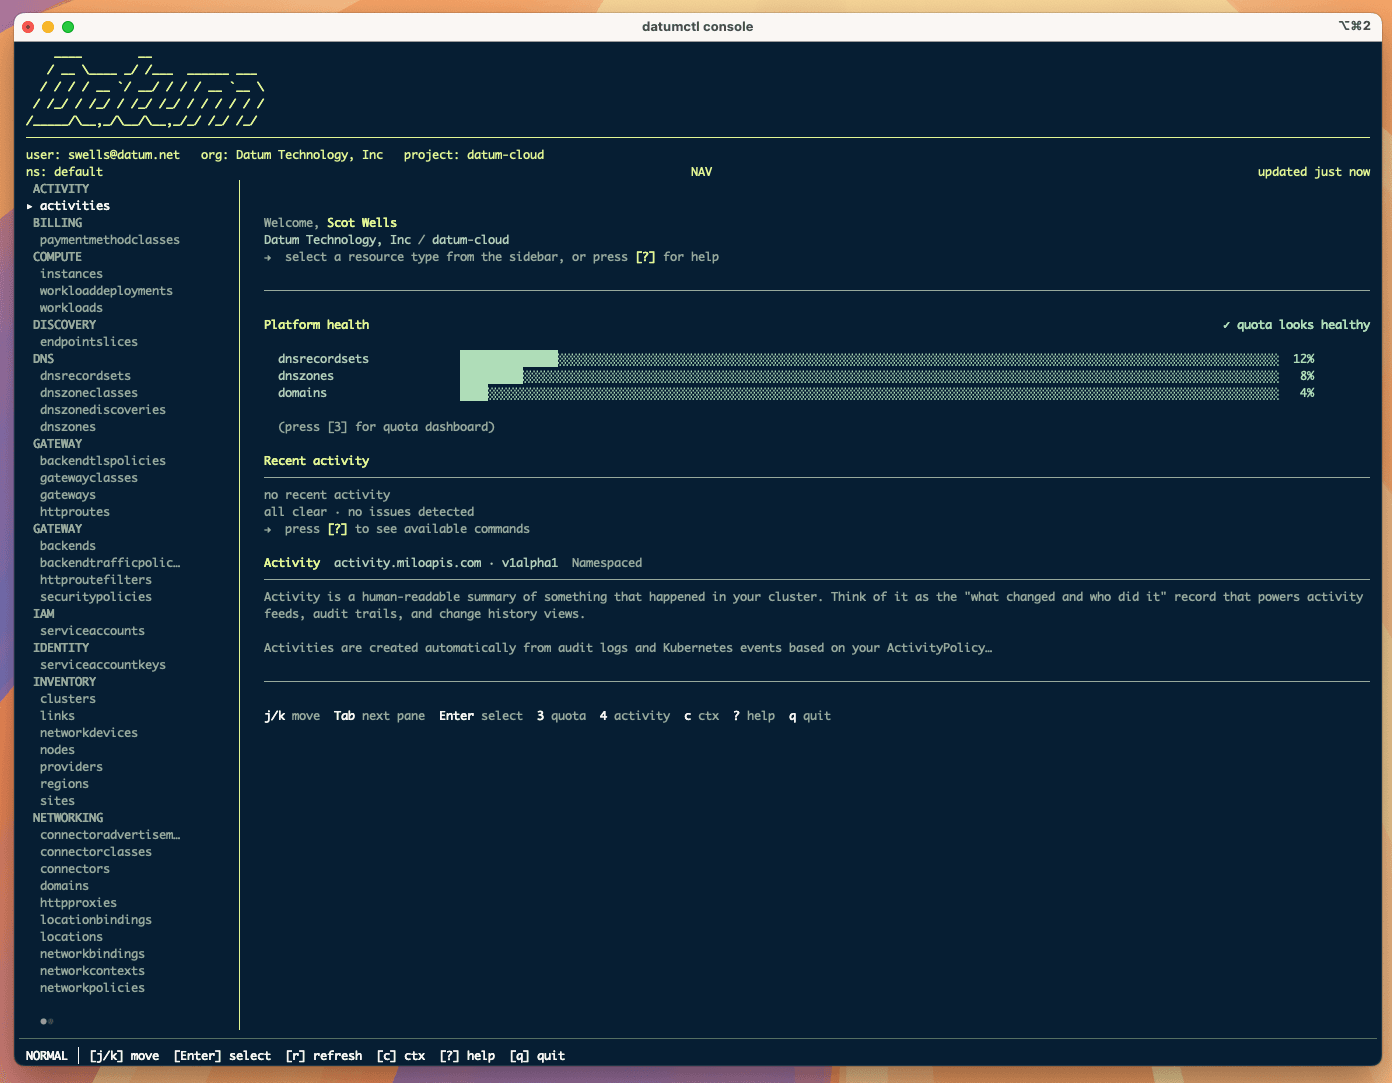Open locations in sidebar
The height and width of the screenshot is (1083, 1392).
(71, 937)
